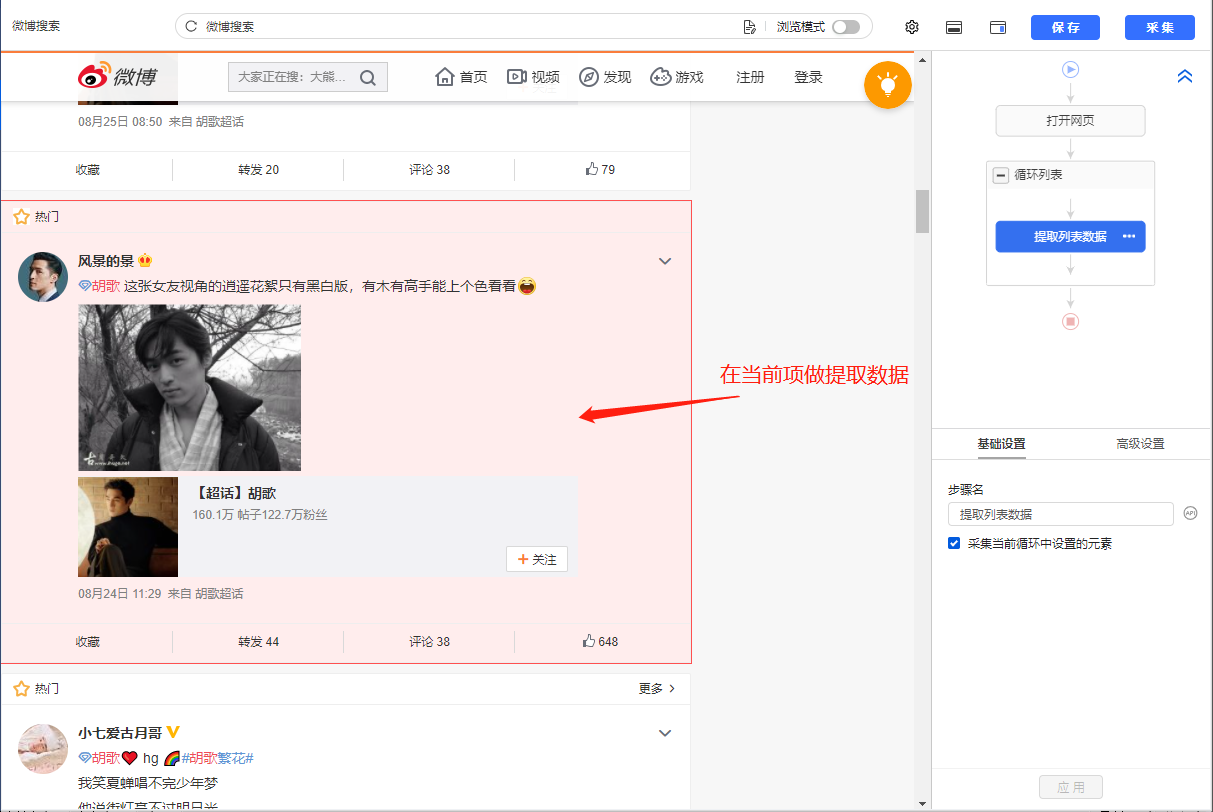Click the start node play icon in workflow
The height and width of the screenshot is (812, 1213).
point(1070,70)
